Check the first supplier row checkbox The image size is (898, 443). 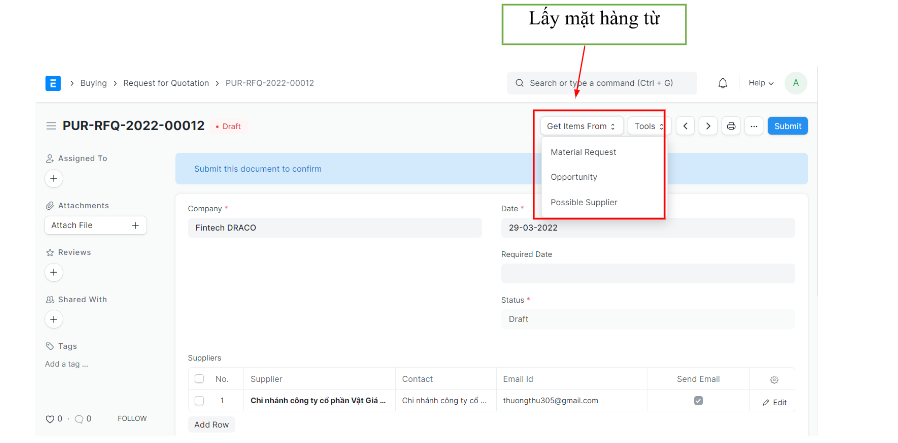[x=199, y=401]
